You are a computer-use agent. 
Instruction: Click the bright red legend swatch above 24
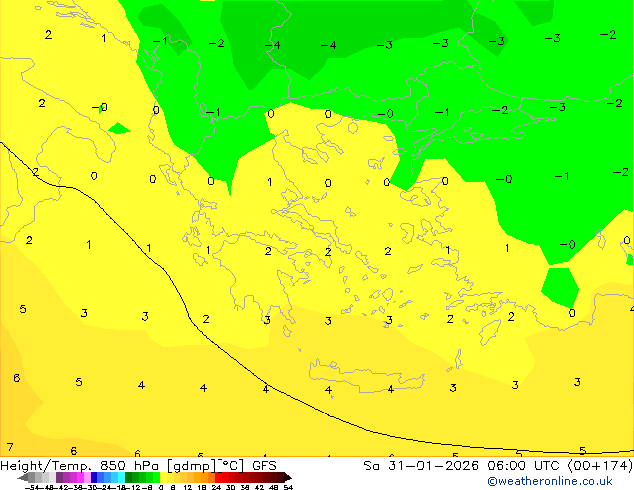(219, 477)
